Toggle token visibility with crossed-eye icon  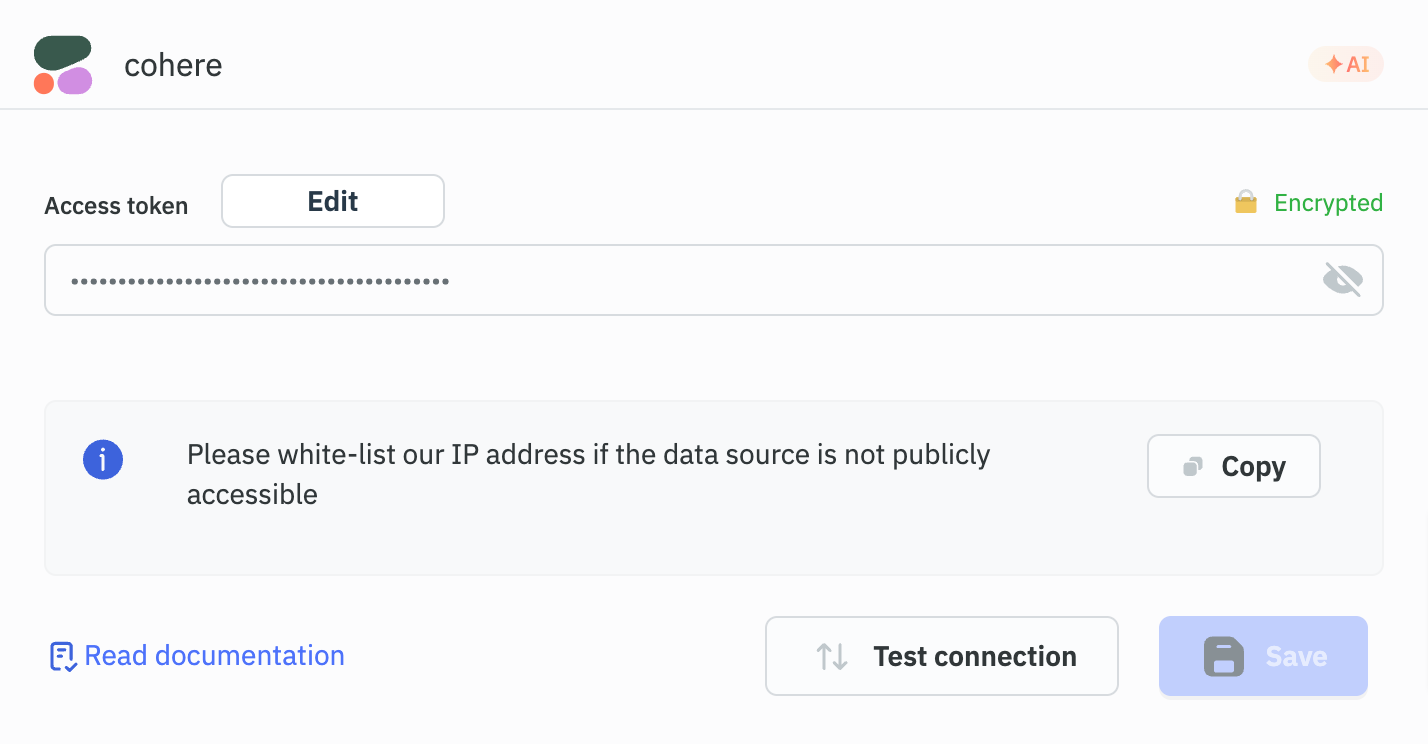(1342, 281)
